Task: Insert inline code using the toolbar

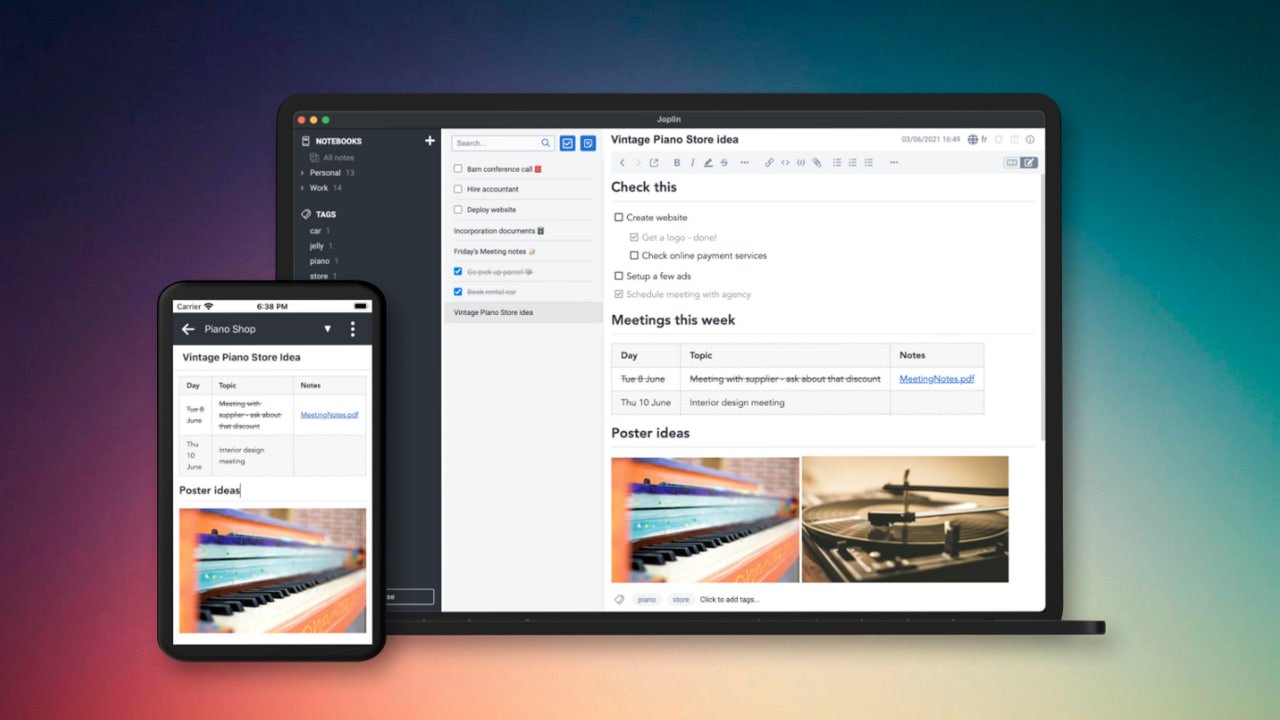Action: [785, 163]
